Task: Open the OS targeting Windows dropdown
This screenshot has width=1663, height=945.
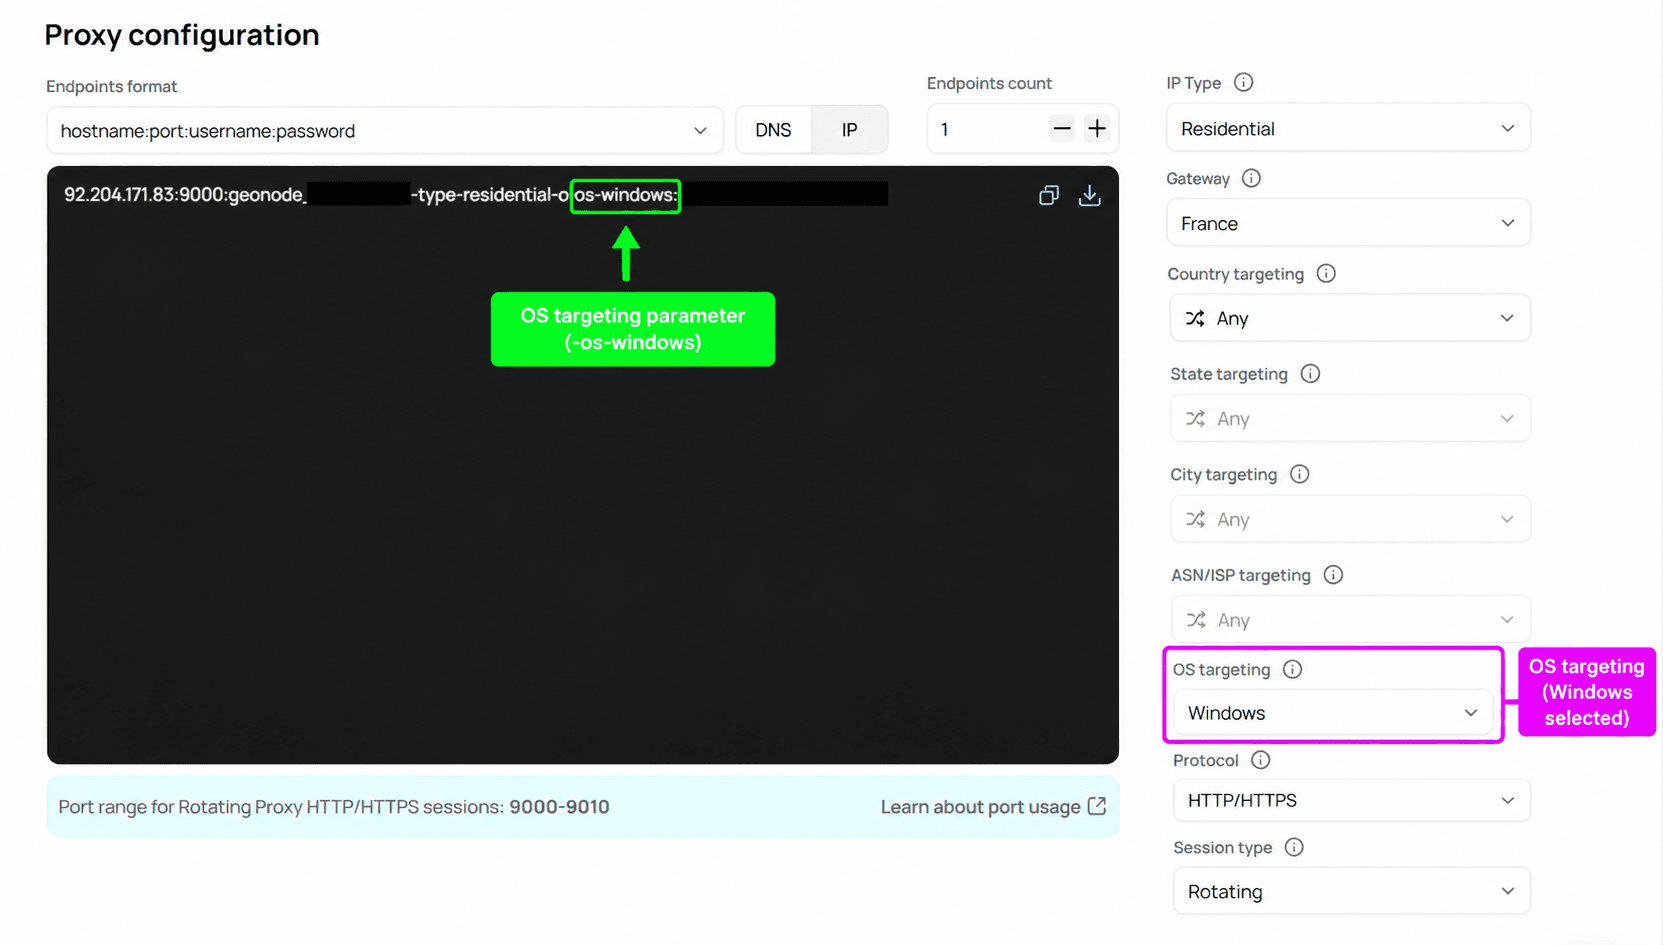Action: tap(1332, 713)
